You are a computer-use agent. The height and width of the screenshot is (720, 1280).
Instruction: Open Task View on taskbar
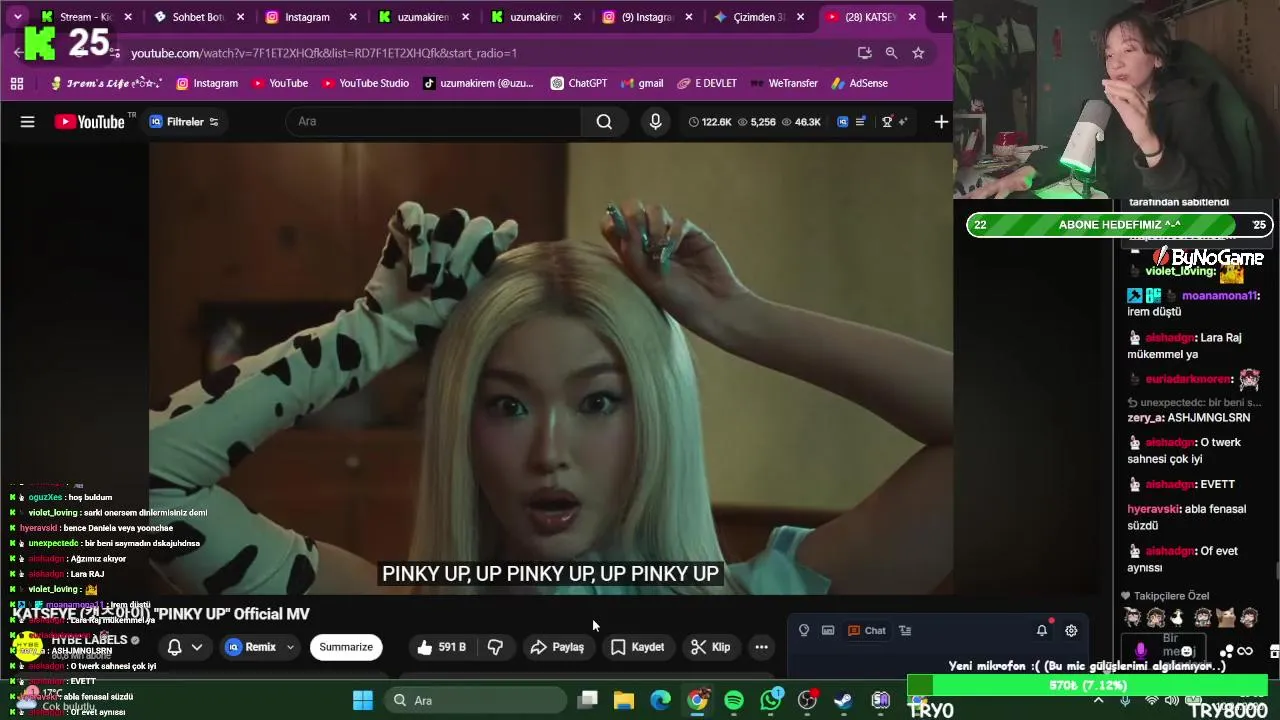pyautogui.click(x=588, y=700)
